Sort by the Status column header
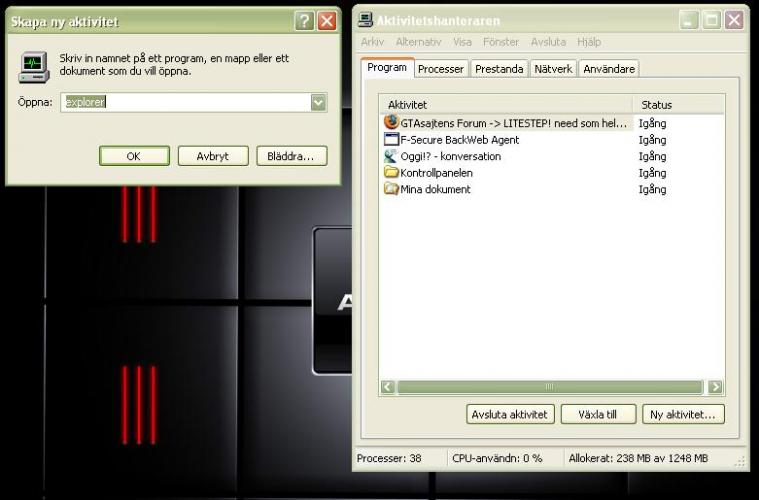Image resolution: width=759 pixels, height=500 pixels. 679,105
